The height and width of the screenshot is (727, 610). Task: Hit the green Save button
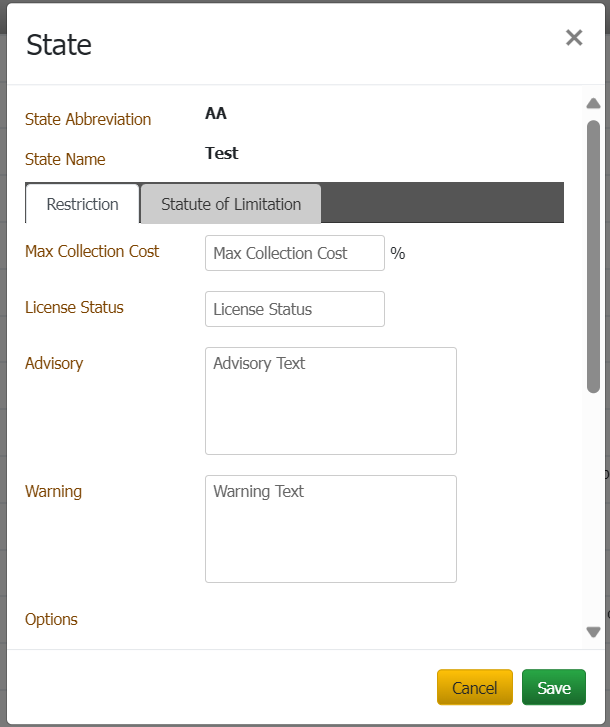(553, 688)
